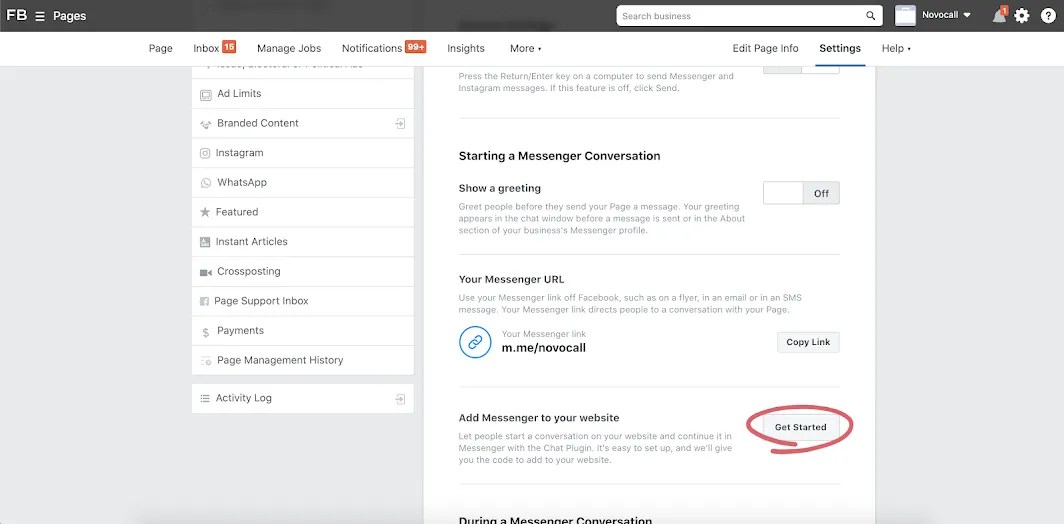This screenshot has width=1064, height=524.
Task: Open the settings gear icon
Action: tap(1022, 16)
